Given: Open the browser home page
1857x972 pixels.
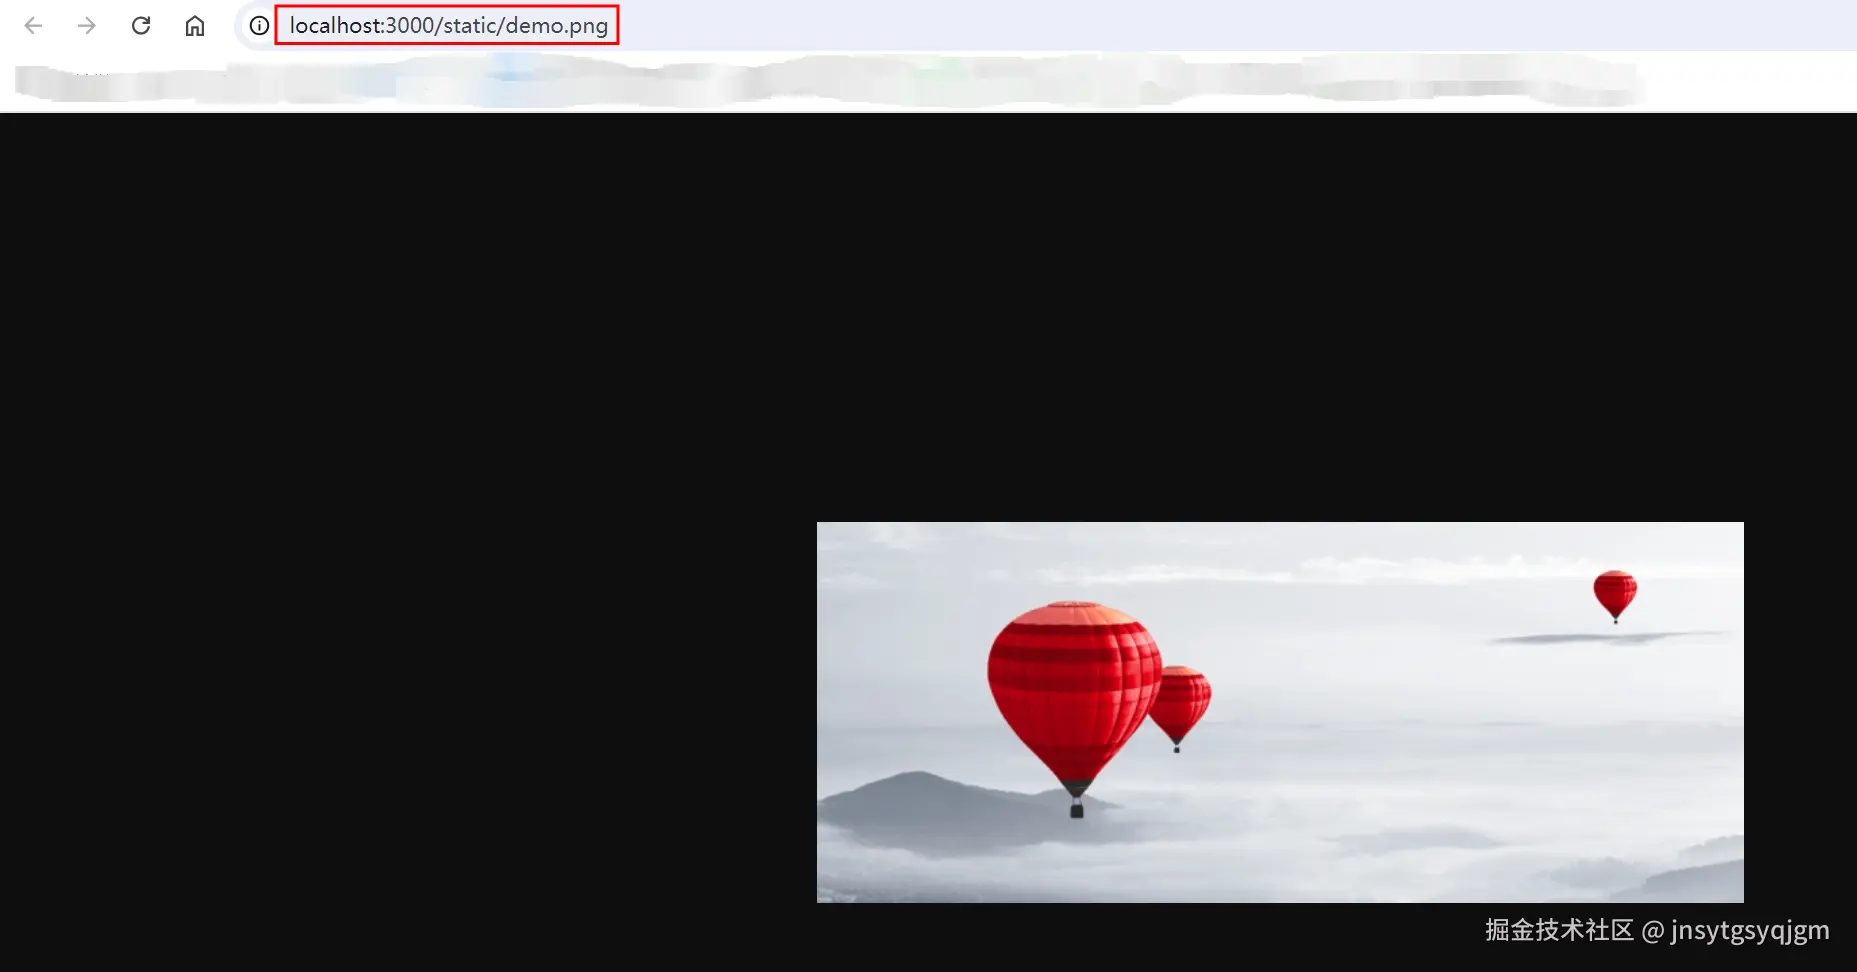Looking at the screenshot, I should pos(195,26).
